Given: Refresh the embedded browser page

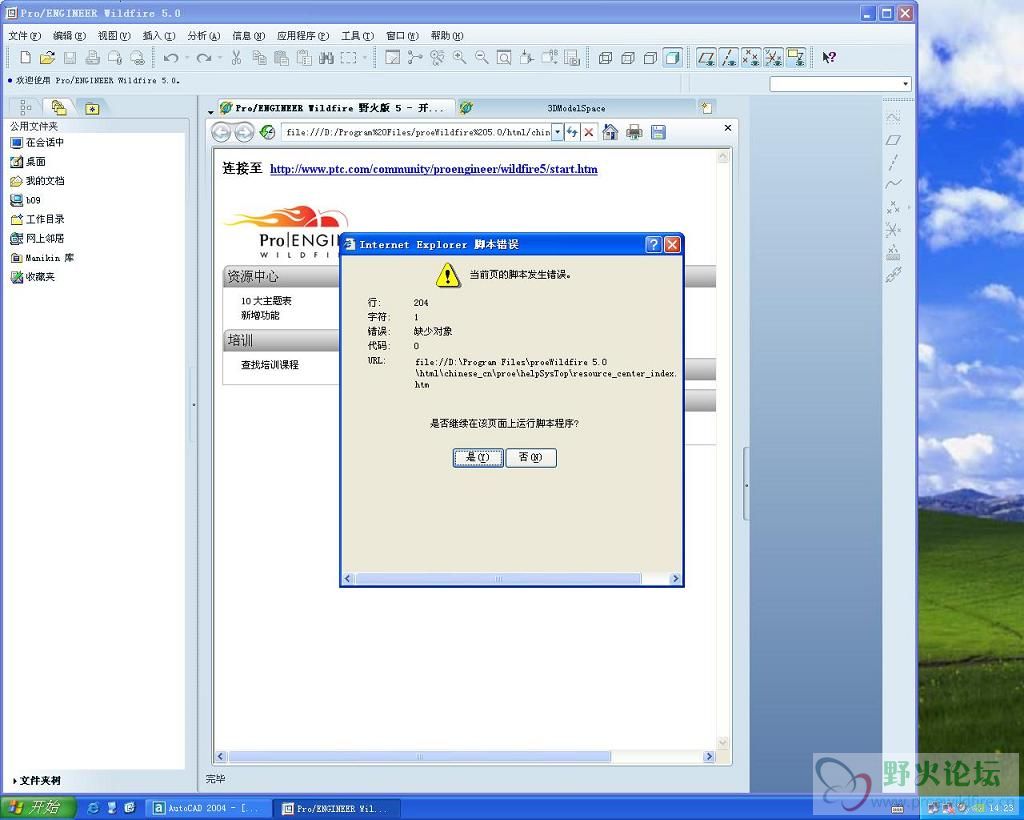Looking at the screenshot, I should [267, 133].
